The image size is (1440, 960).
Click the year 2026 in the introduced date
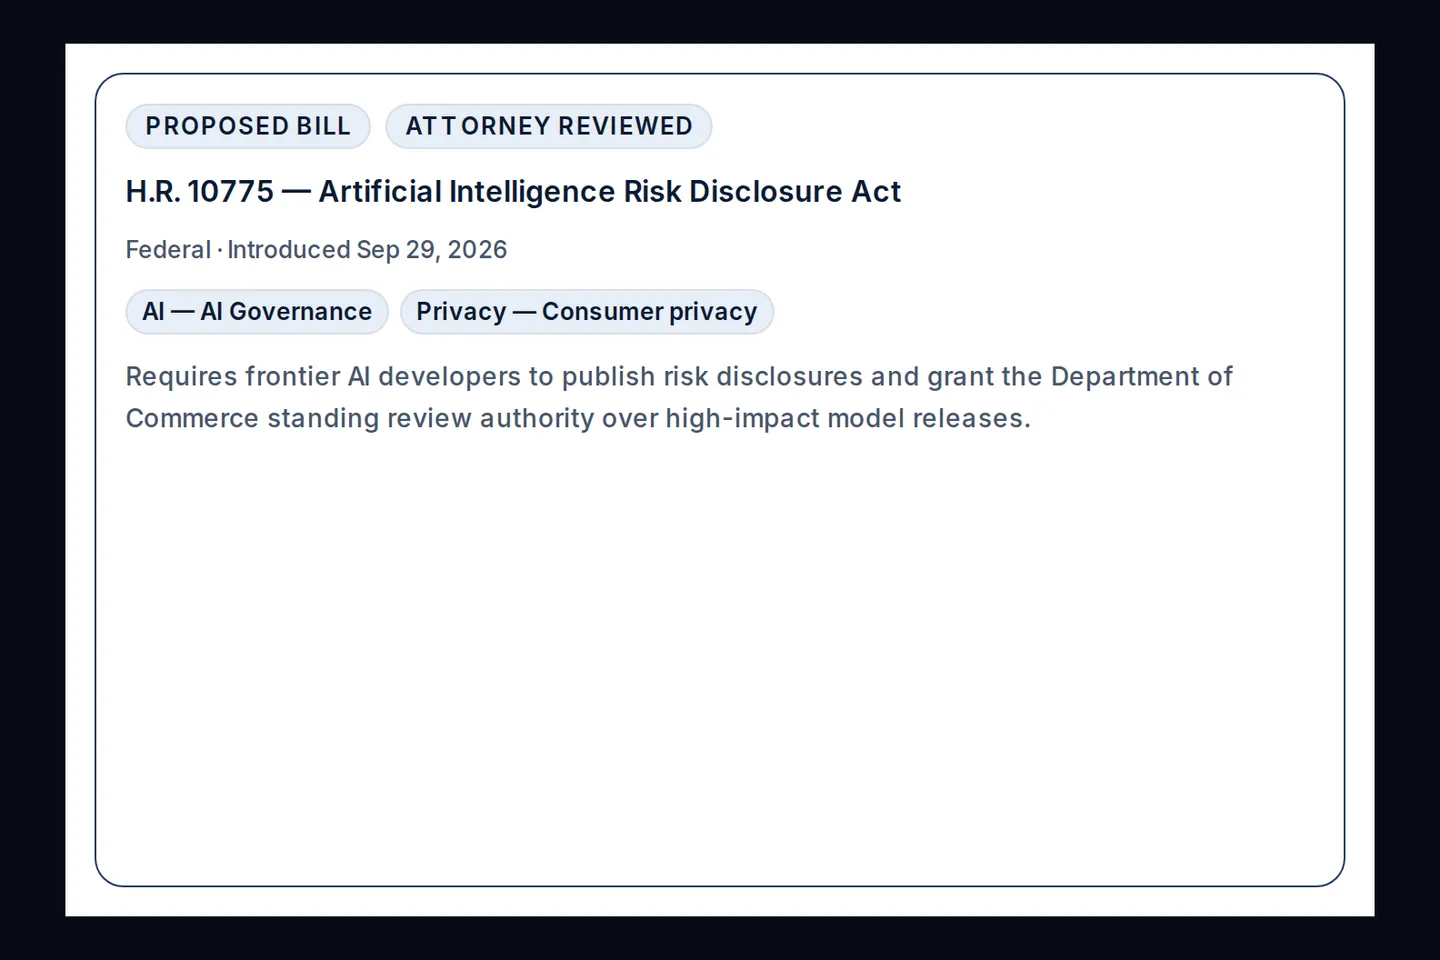point(478,250)
